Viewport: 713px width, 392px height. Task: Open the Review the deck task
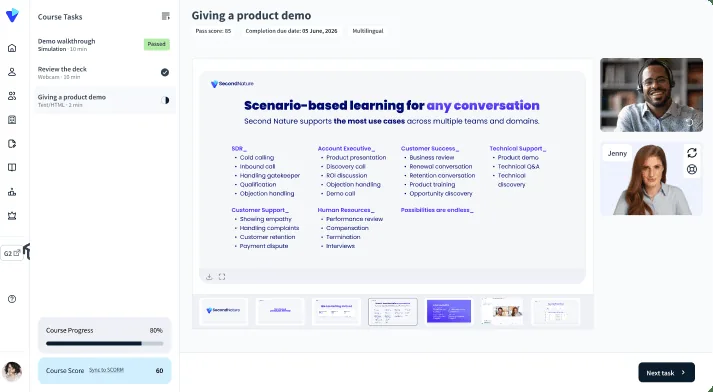tap(105, 73)
